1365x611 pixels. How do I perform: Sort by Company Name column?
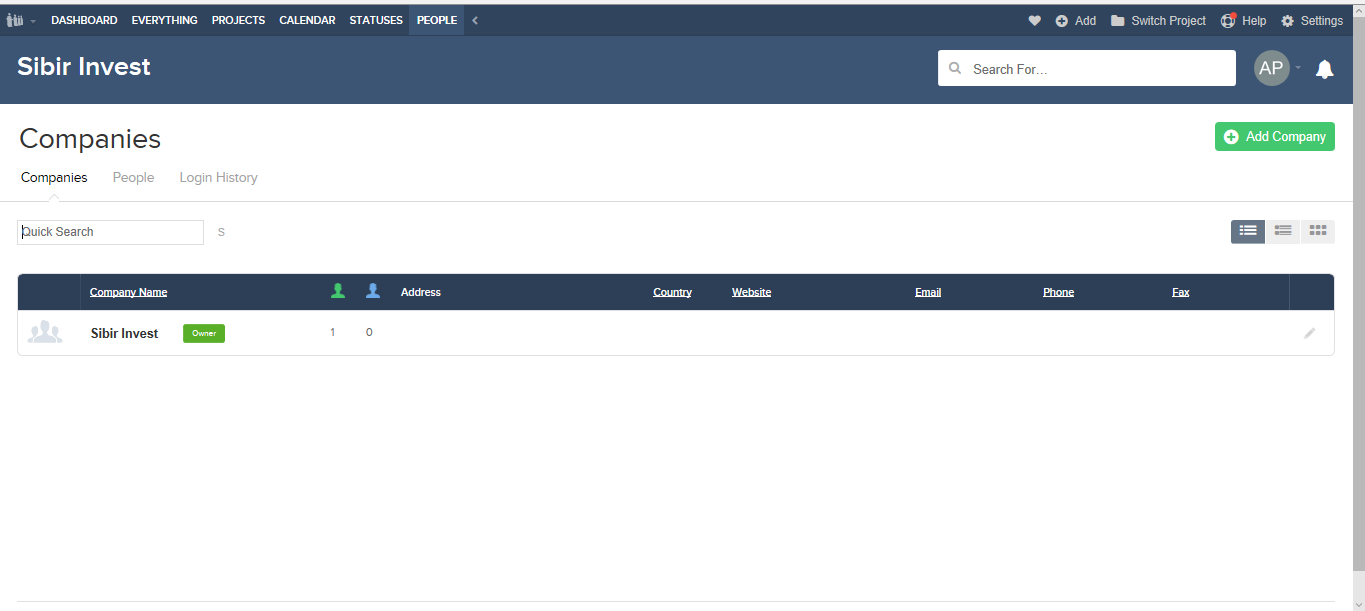click(129, 292)
